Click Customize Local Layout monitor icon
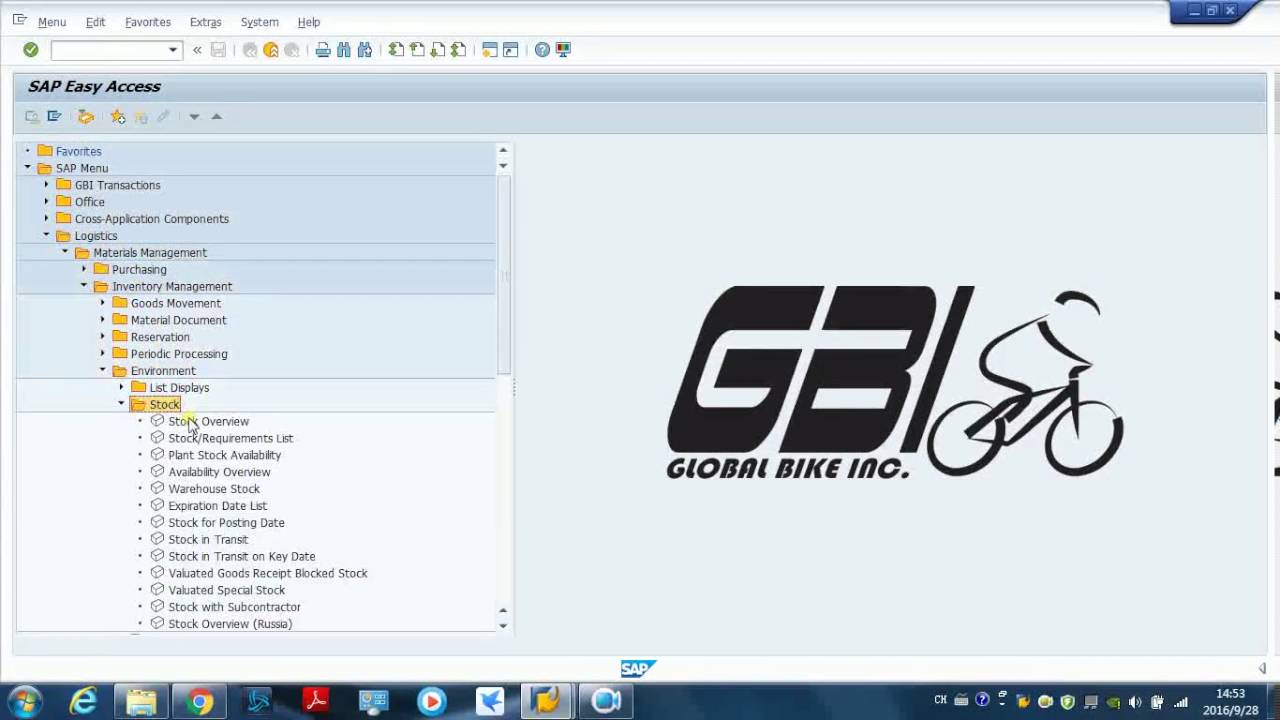Viewport: 1280px width, 720px height. (x=563, y=49)
